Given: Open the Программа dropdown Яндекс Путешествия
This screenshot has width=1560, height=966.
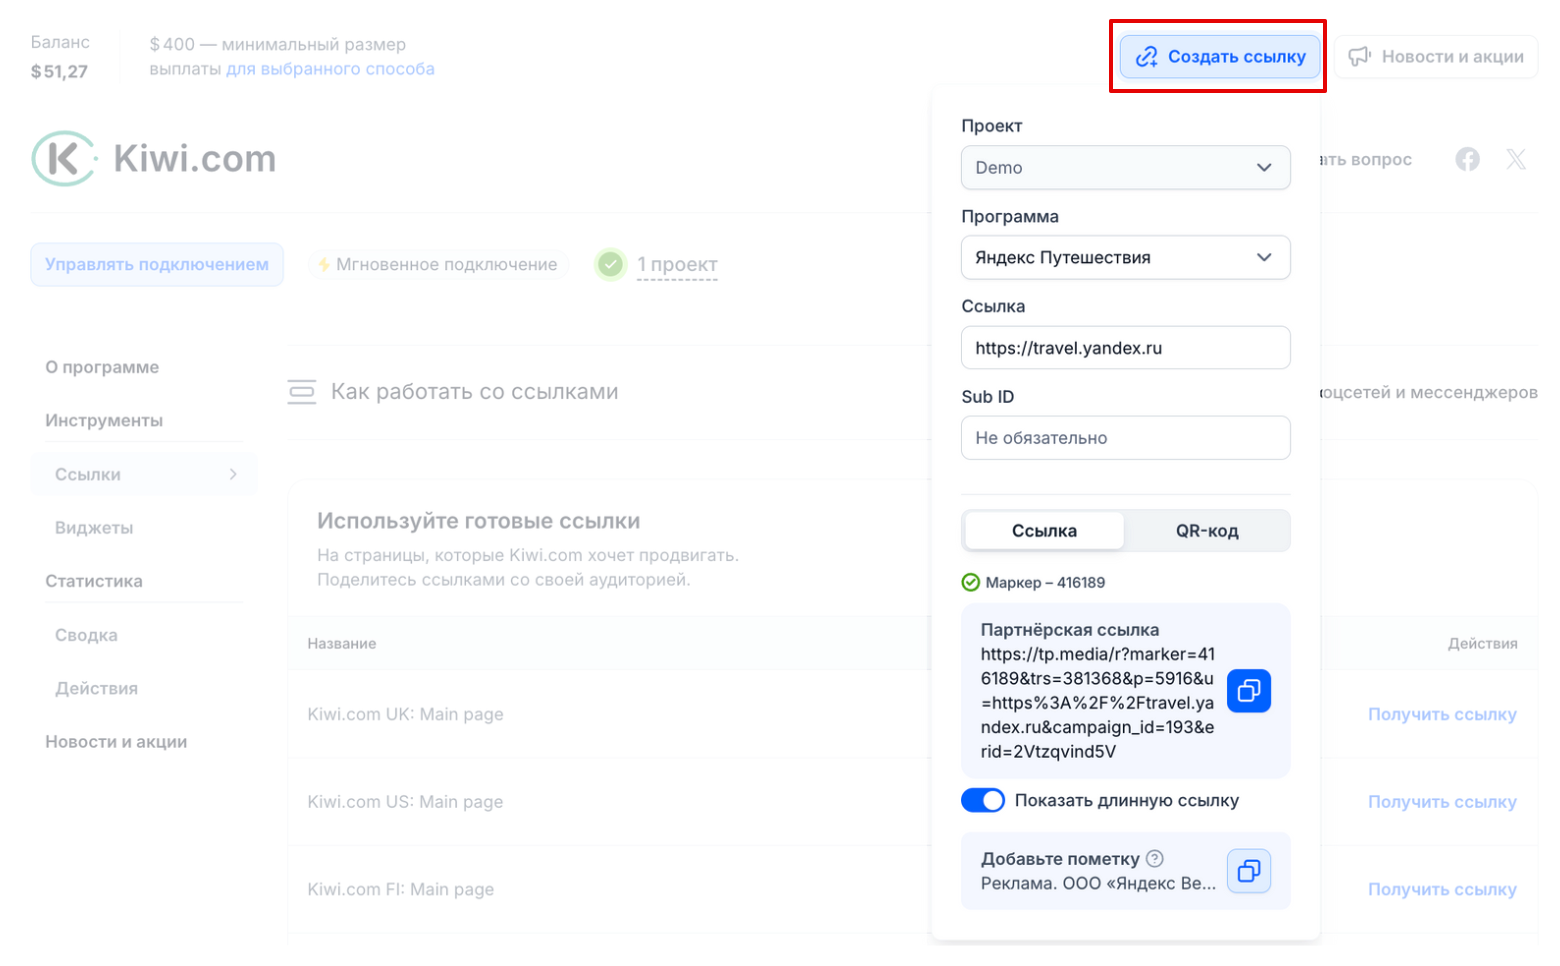Looking at the screenshot, I should click(1125, 258).
